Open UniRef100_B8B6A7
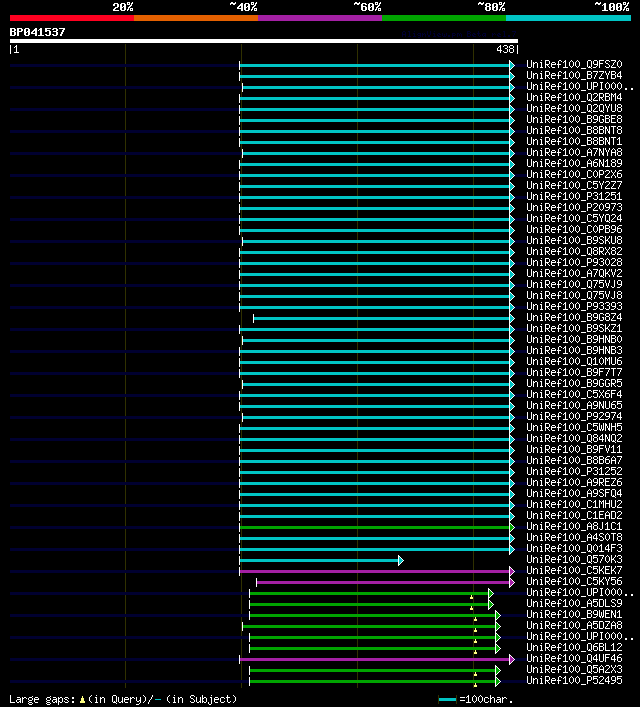 (x=574, y=460)
